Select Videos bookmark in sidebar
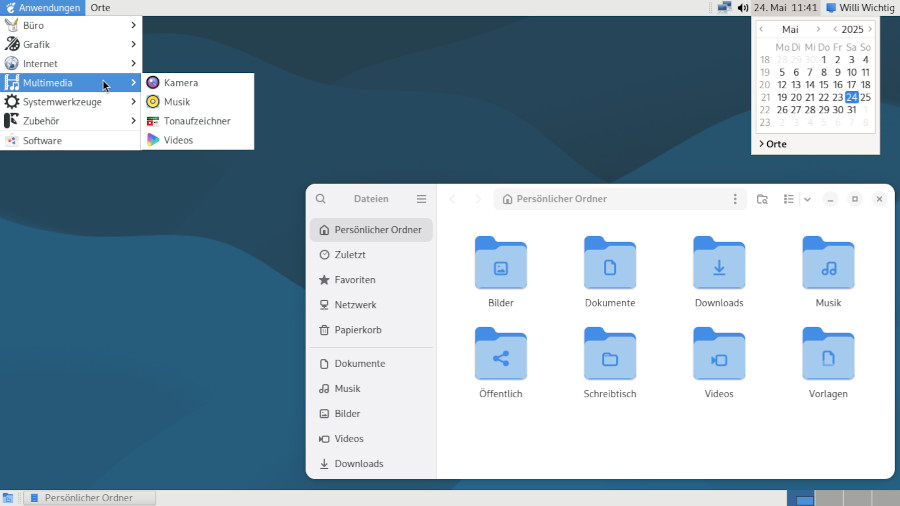The height and width of the screenshot is (506, 900). pyautogui.click(x=371, y=439)
